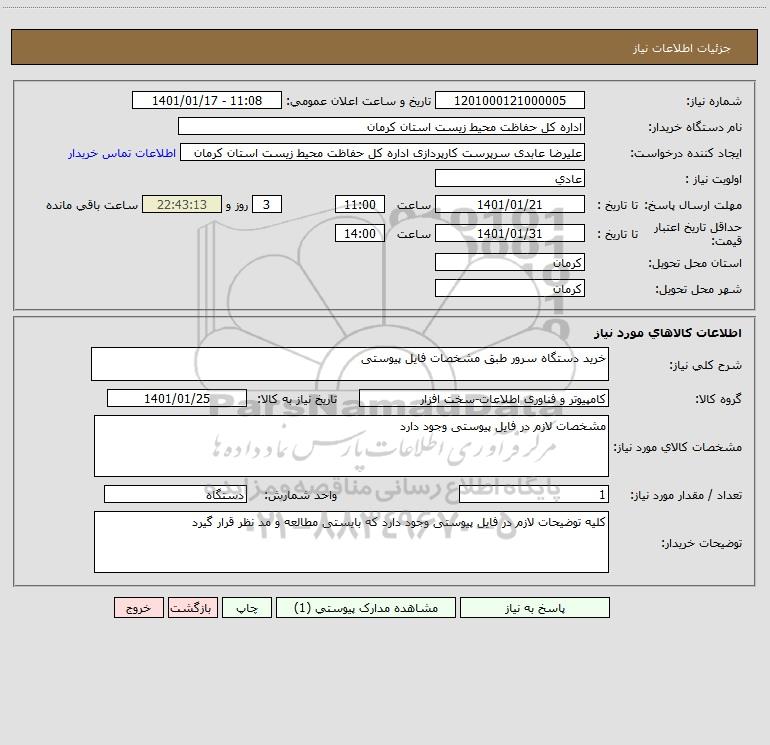The height and width of the screenshot is (745, 770).
Task: Click the label مهلت ارسال پاسخ
Action: 691,205
